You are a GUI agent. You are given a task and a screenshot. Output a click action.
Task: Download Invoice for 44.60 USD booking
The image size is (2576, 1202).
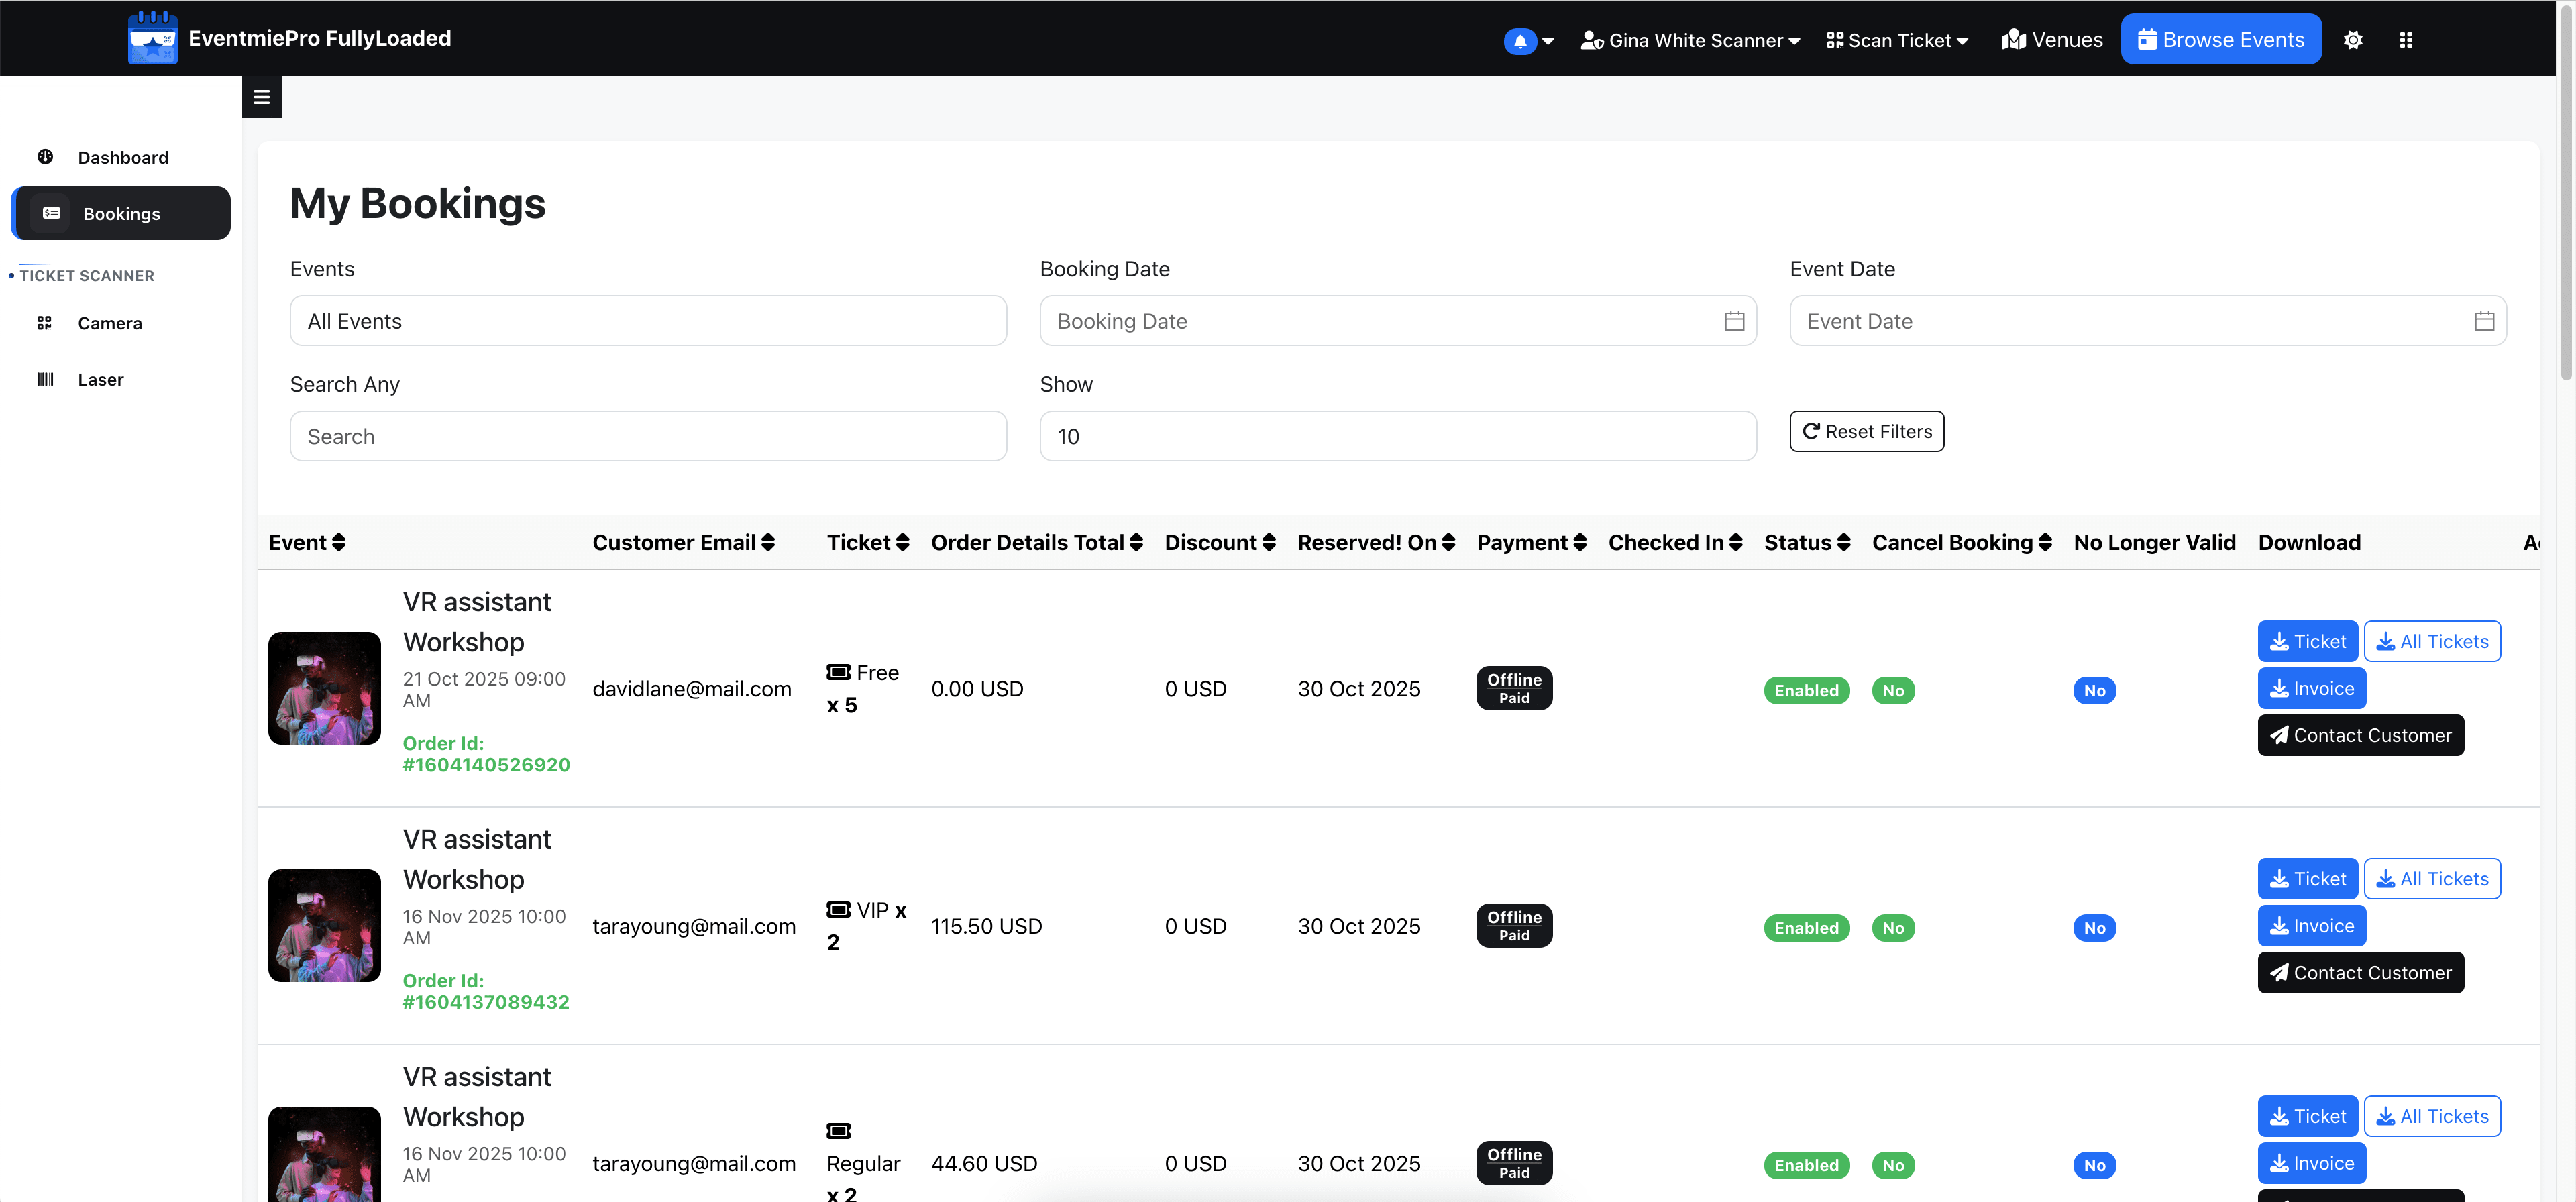pyautogui.click(x=2312, y=1163)
